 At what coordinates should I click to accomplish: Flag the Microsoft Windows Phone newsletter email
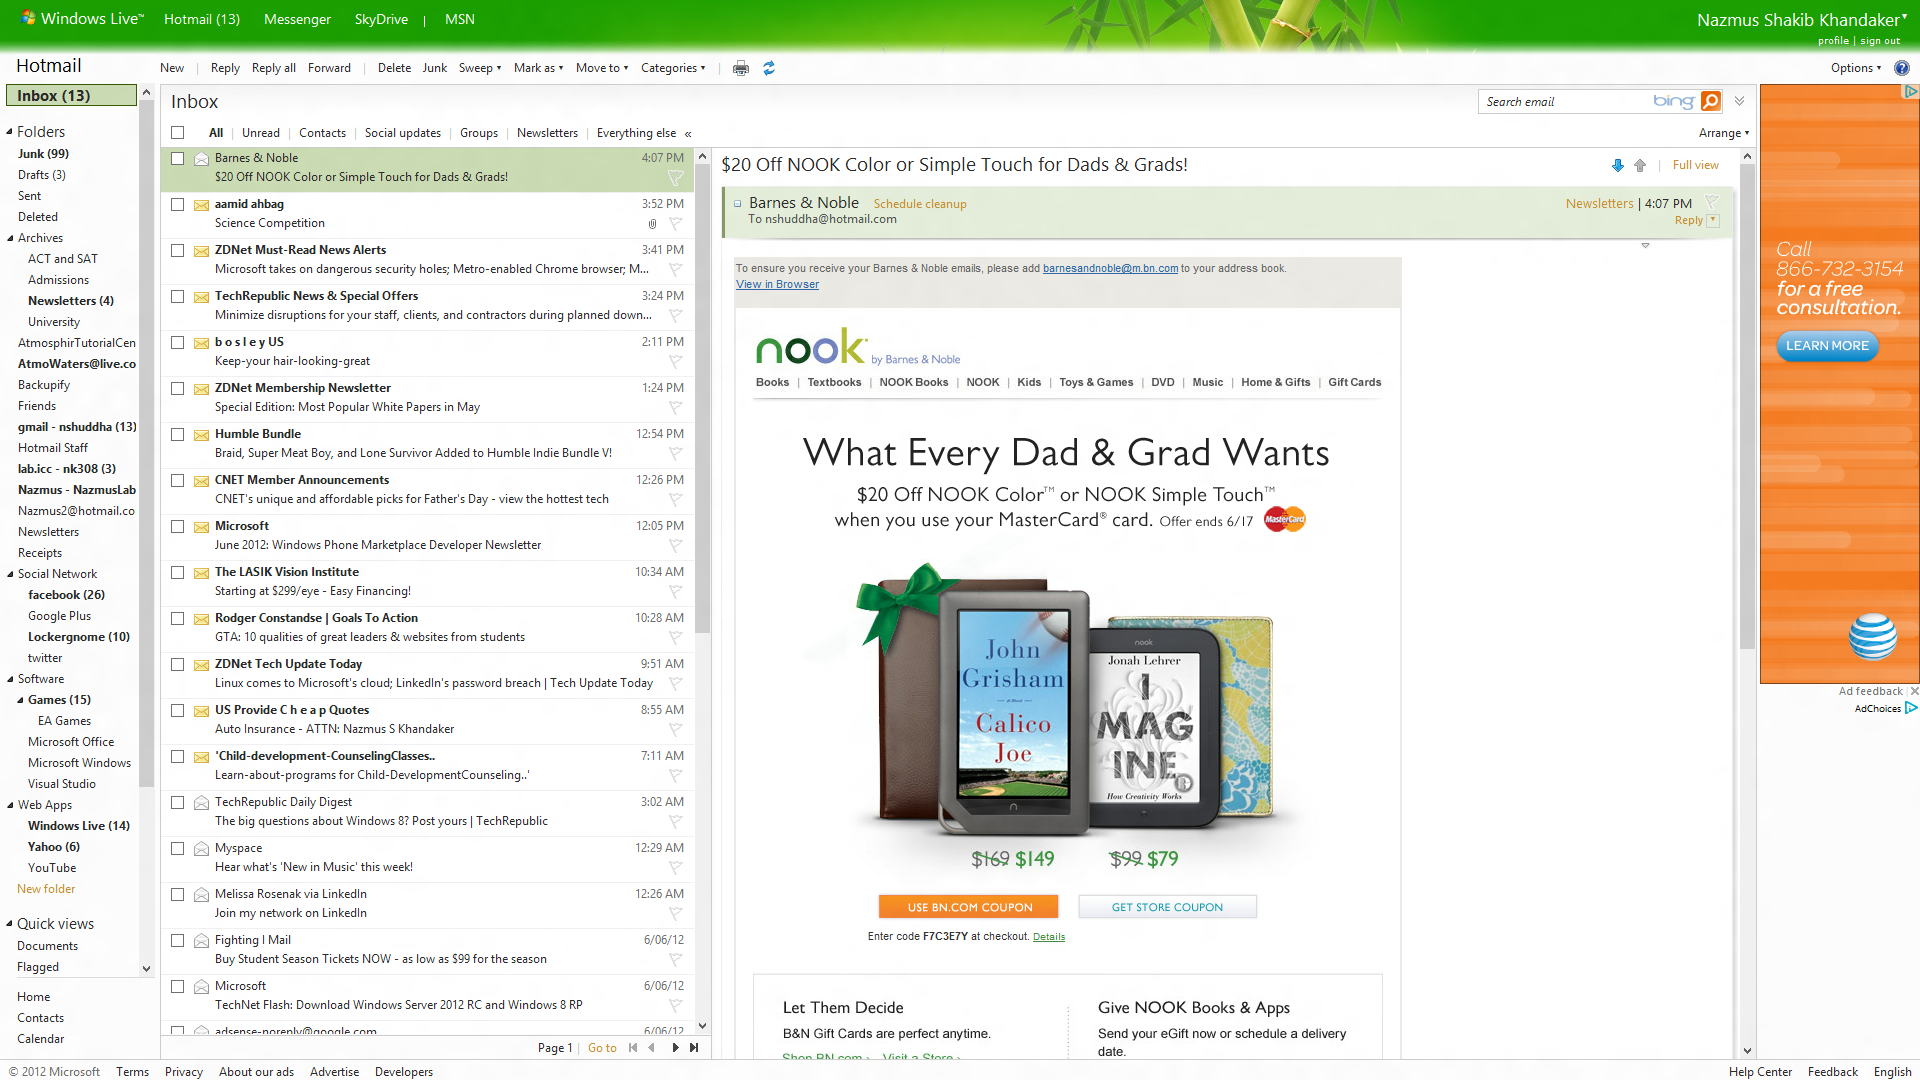pos(675,546)
